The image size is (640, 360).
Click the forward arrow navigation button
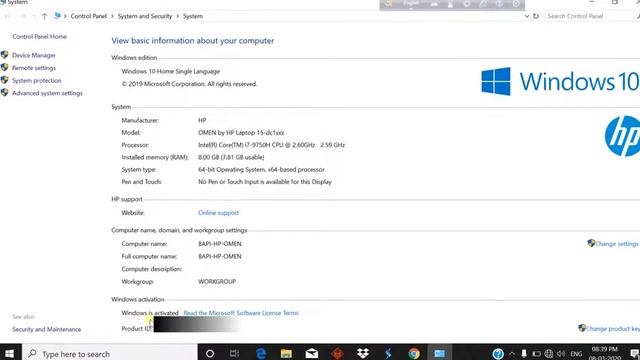point(23,16)
